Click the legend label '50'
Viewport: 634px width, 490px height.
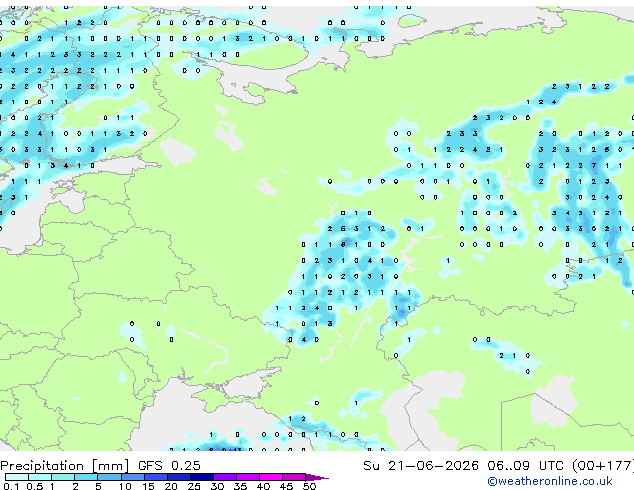(309, 486)
